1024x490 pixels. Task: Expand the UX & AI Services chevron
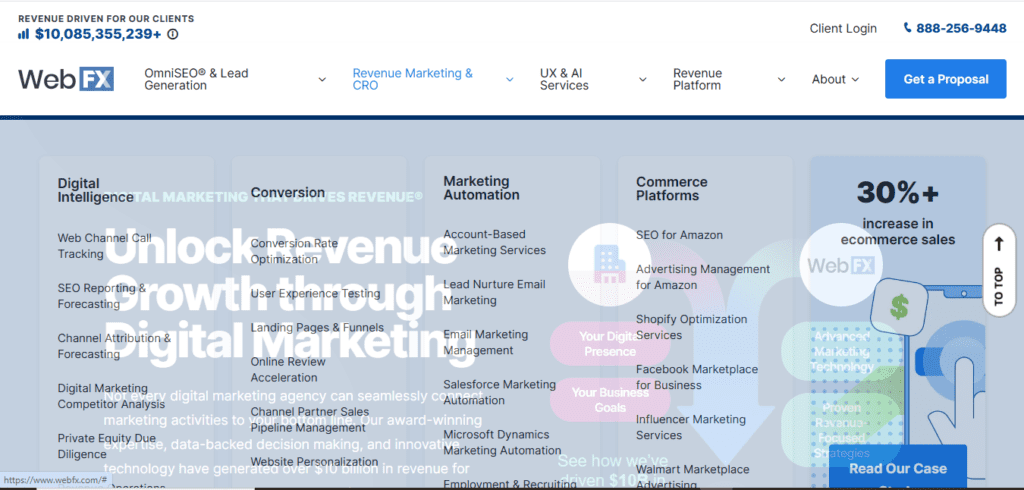tap(643, 80)
